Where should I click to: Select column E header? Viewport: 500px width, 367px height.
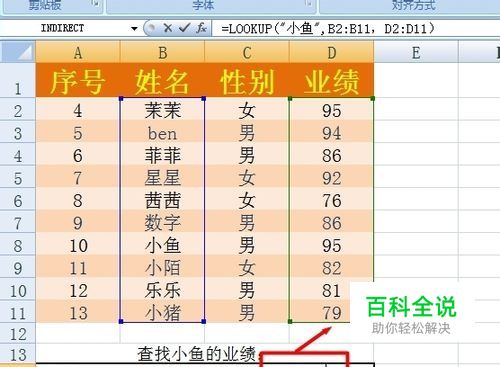pos(416,52)
